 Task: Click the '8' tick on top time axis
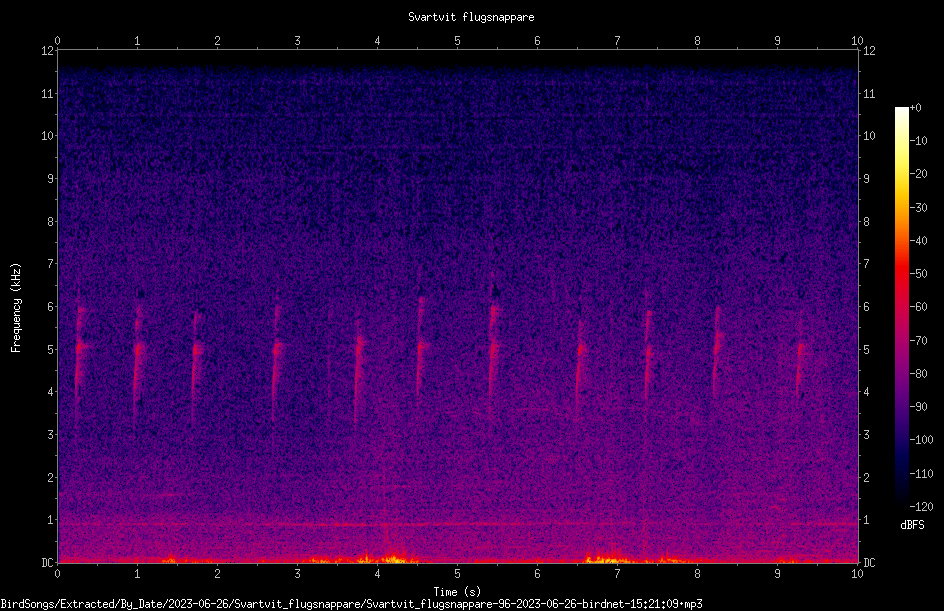point(697,41)
